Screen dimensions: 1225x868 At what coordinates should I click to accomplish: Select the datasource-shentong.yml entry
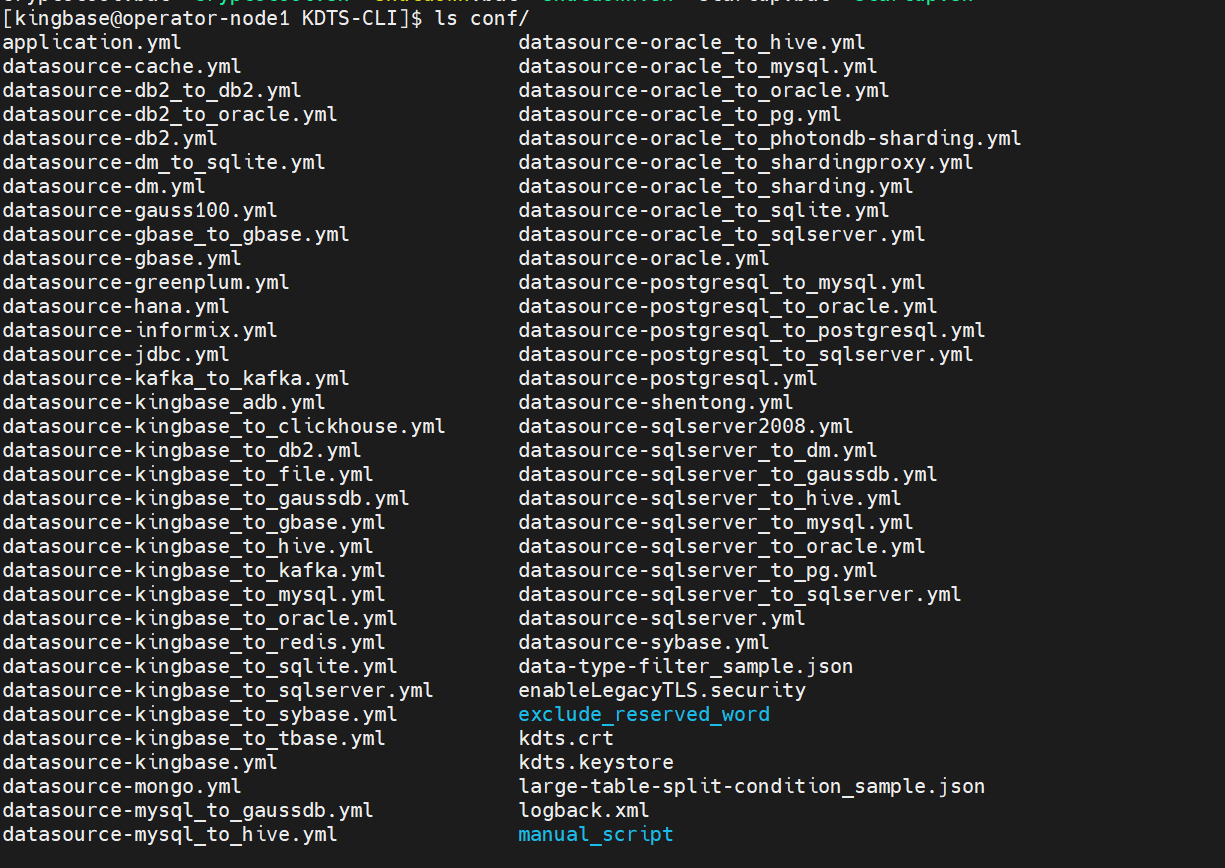coord(656,403)
